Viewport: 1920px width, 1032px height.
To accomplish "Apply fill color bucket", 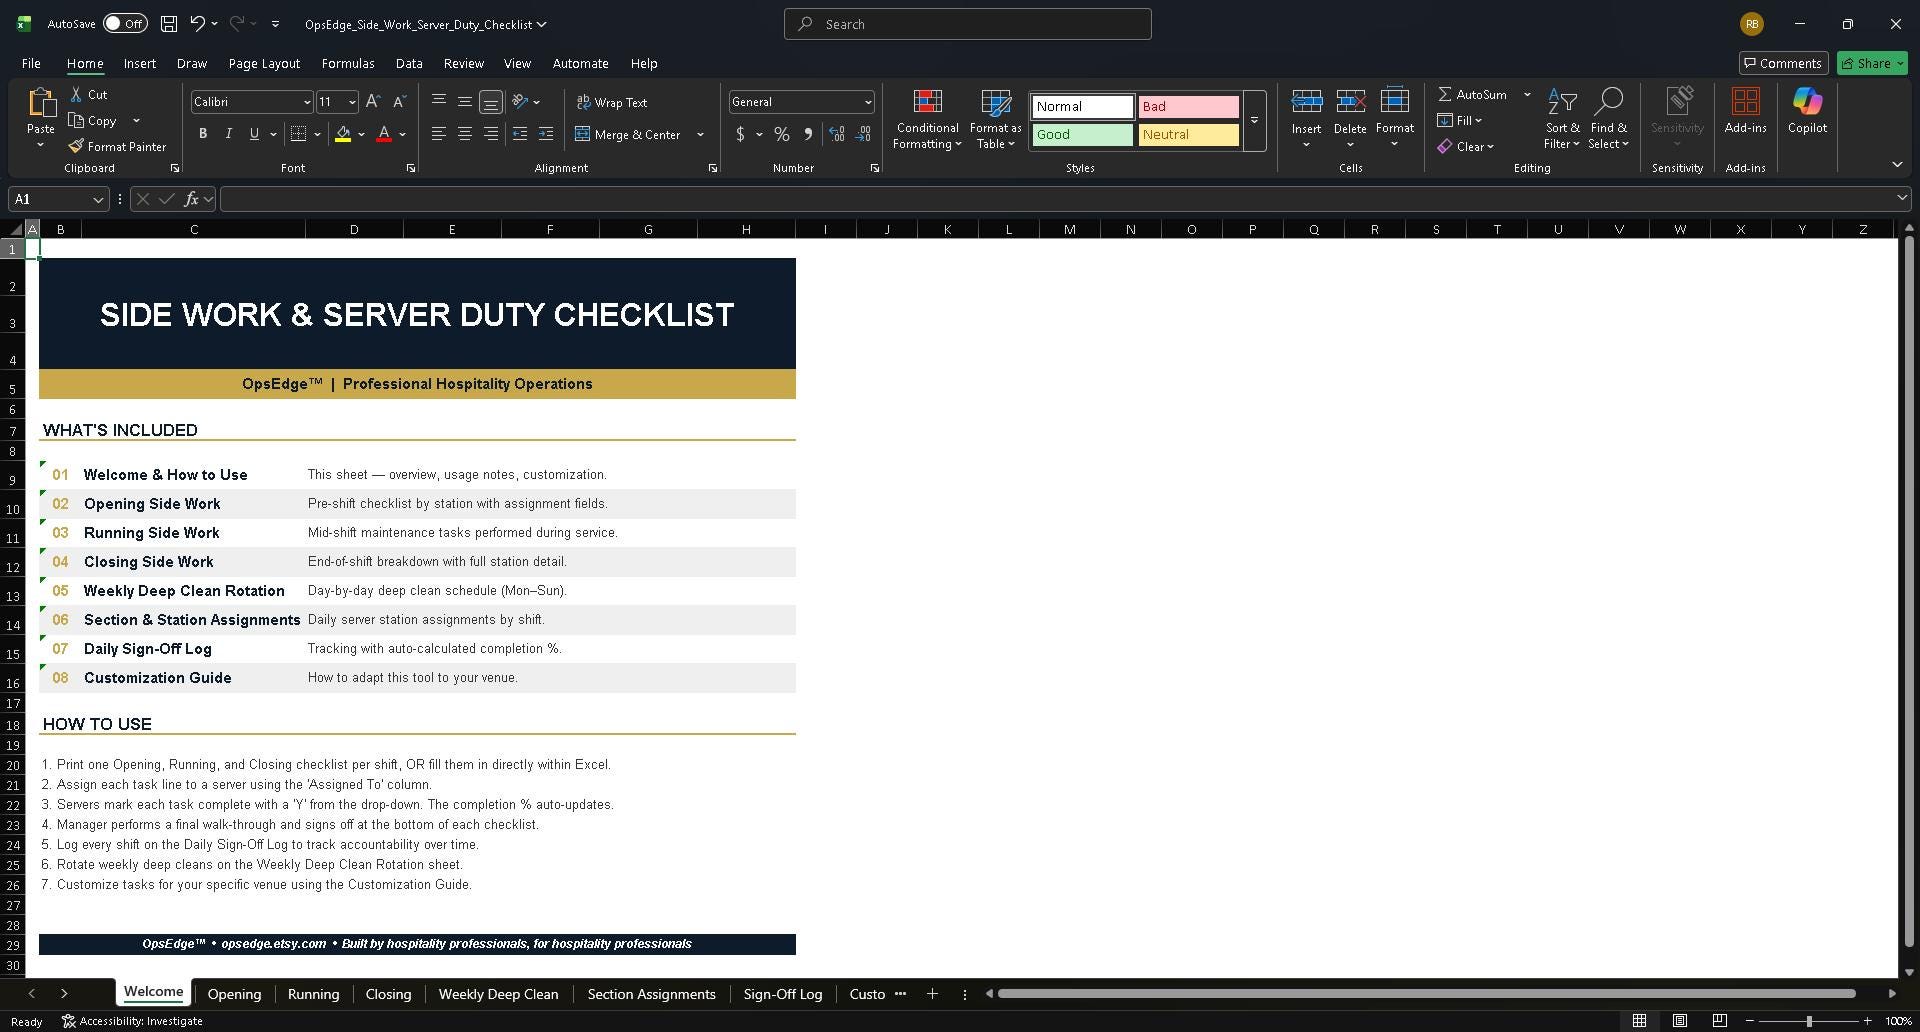I will [343, 134].
